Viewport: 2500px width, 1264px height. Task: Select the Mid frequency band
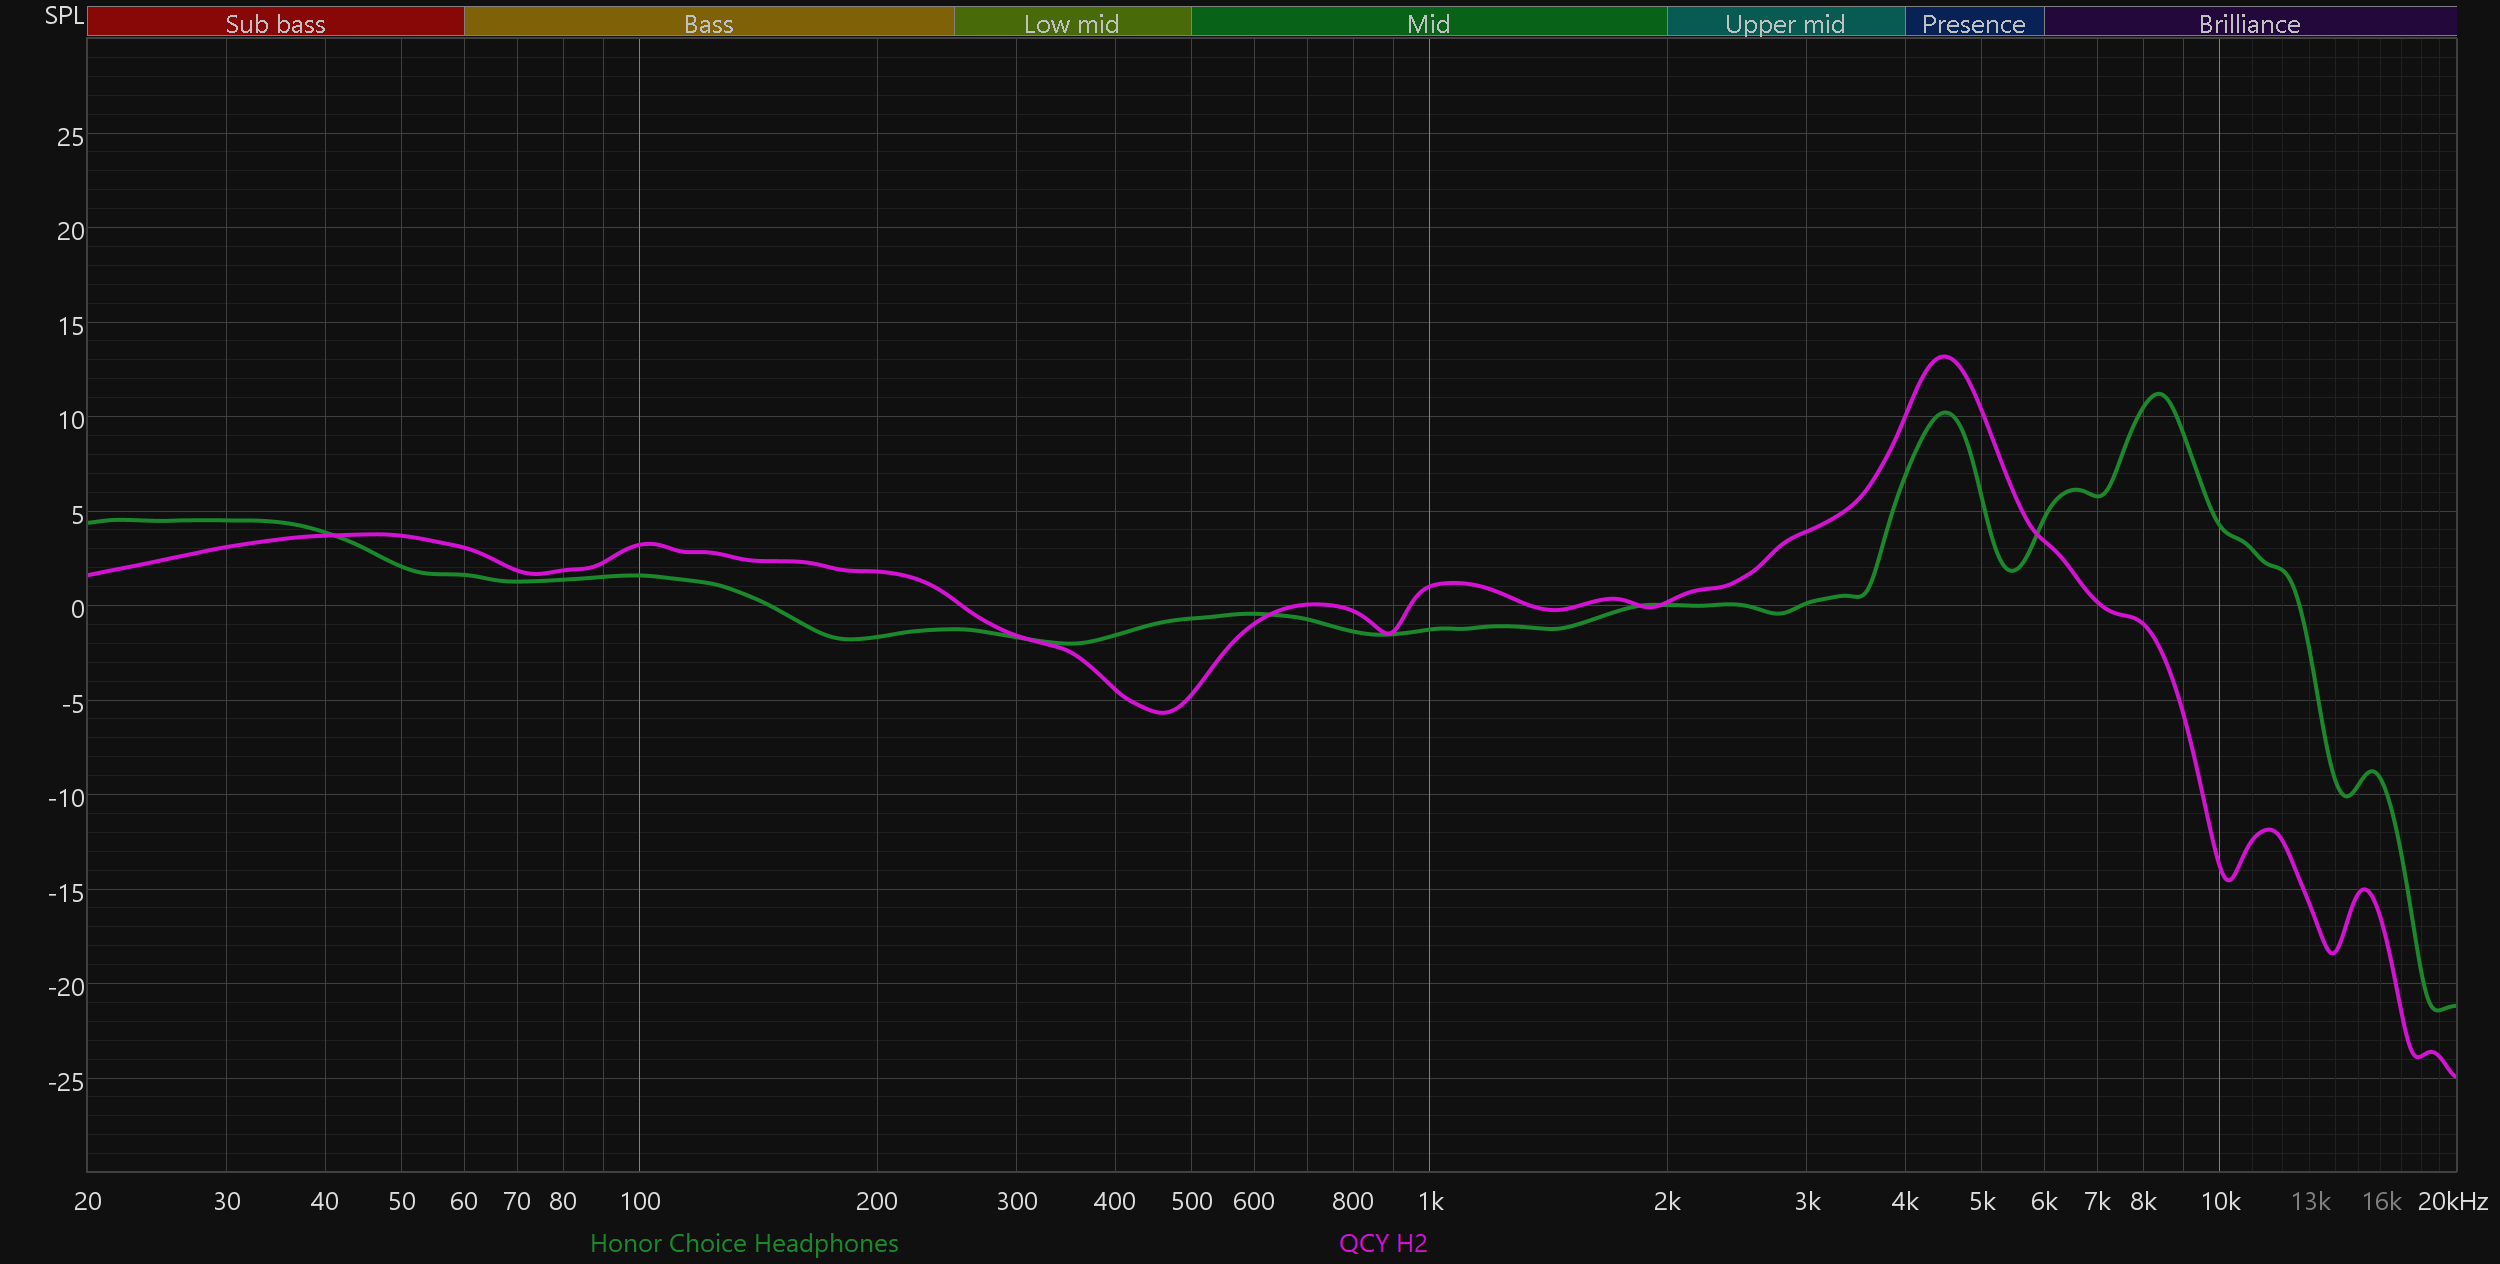coord(1428,23)
